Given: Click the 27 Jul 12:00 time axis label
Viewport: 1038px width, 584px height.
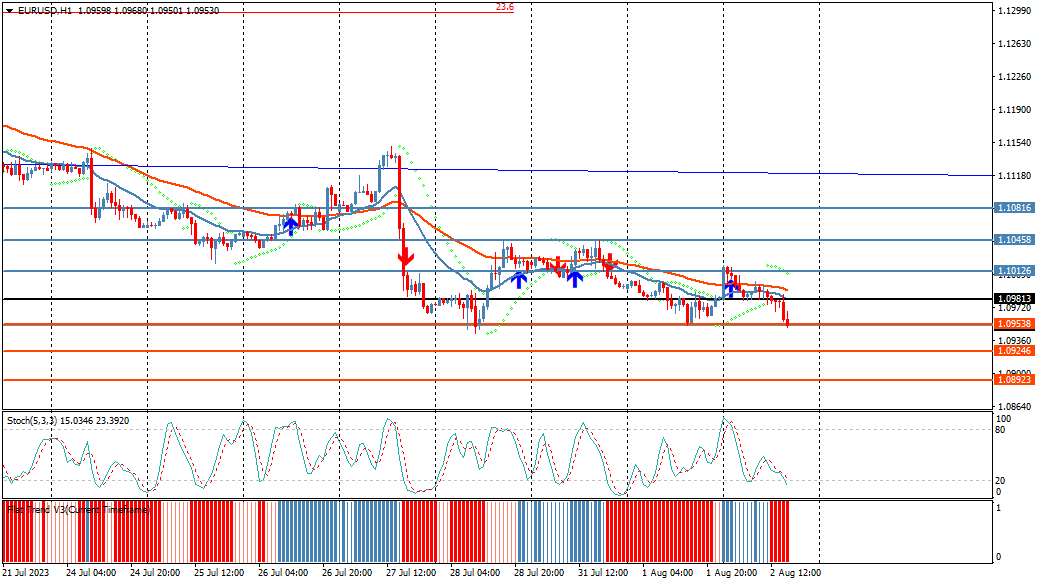Looking at the screenshot, I should click(x=411, y=573).
